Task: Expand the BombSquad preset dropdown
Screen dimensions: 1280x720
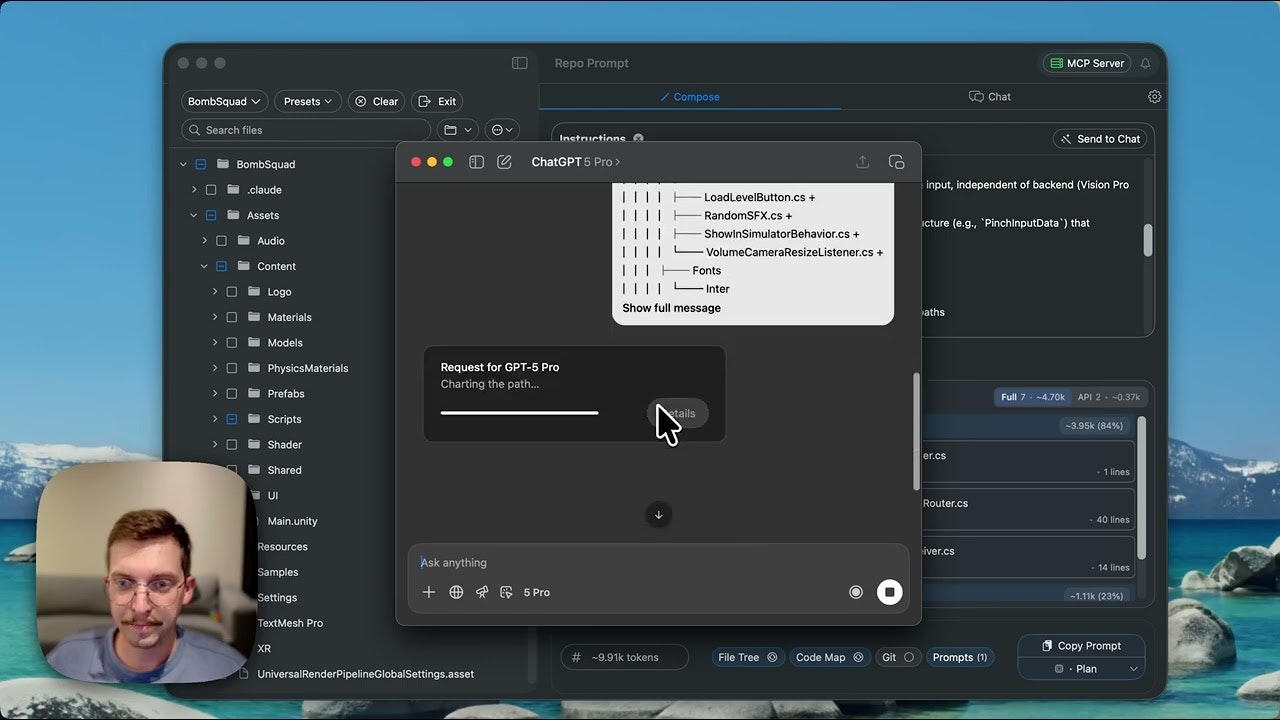Action: click(224, 101)
